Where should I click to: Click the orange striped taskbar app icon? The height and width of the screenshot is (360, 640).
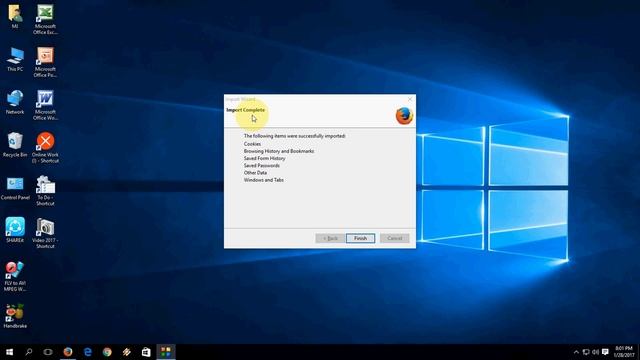[127, 352]
